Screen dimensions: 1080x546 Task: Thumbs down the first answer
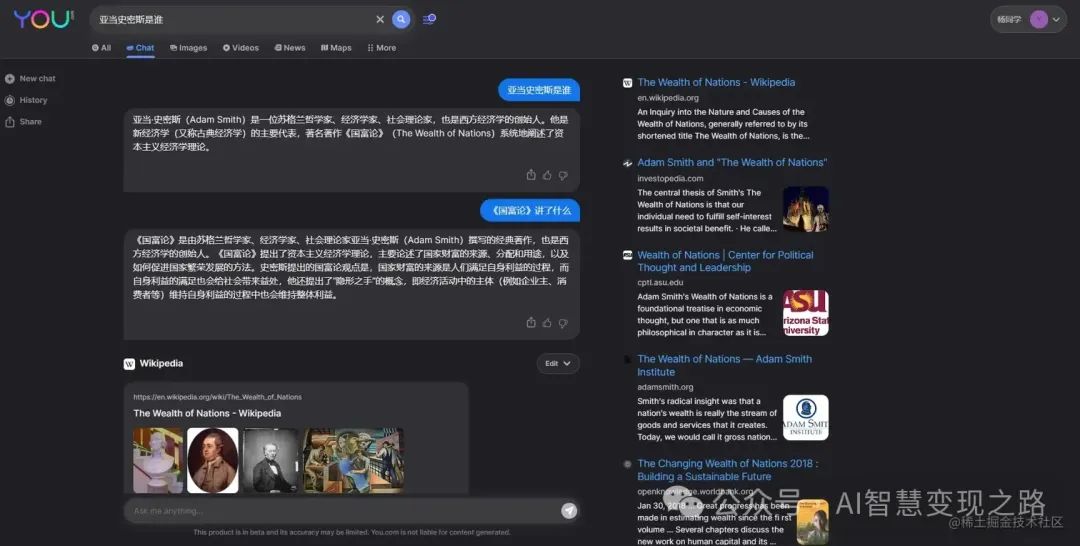pos(563,175)
